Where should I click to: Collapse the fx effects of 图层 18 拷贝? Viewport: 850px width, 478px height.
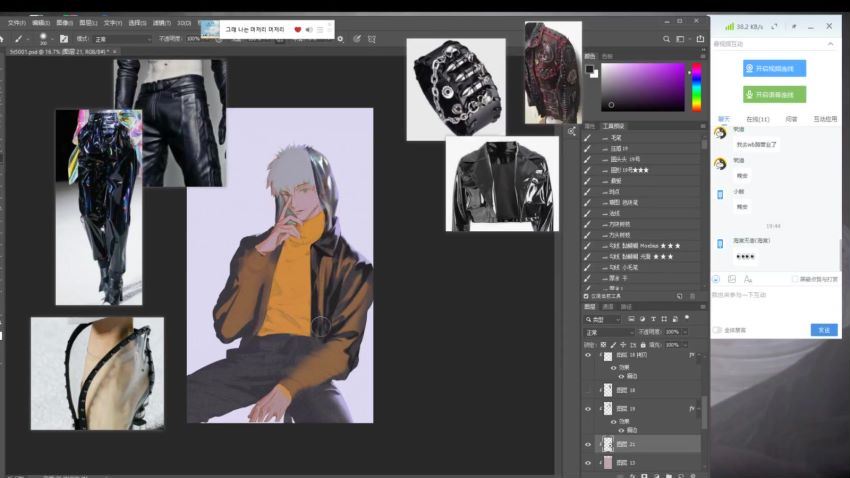[699, 356]
